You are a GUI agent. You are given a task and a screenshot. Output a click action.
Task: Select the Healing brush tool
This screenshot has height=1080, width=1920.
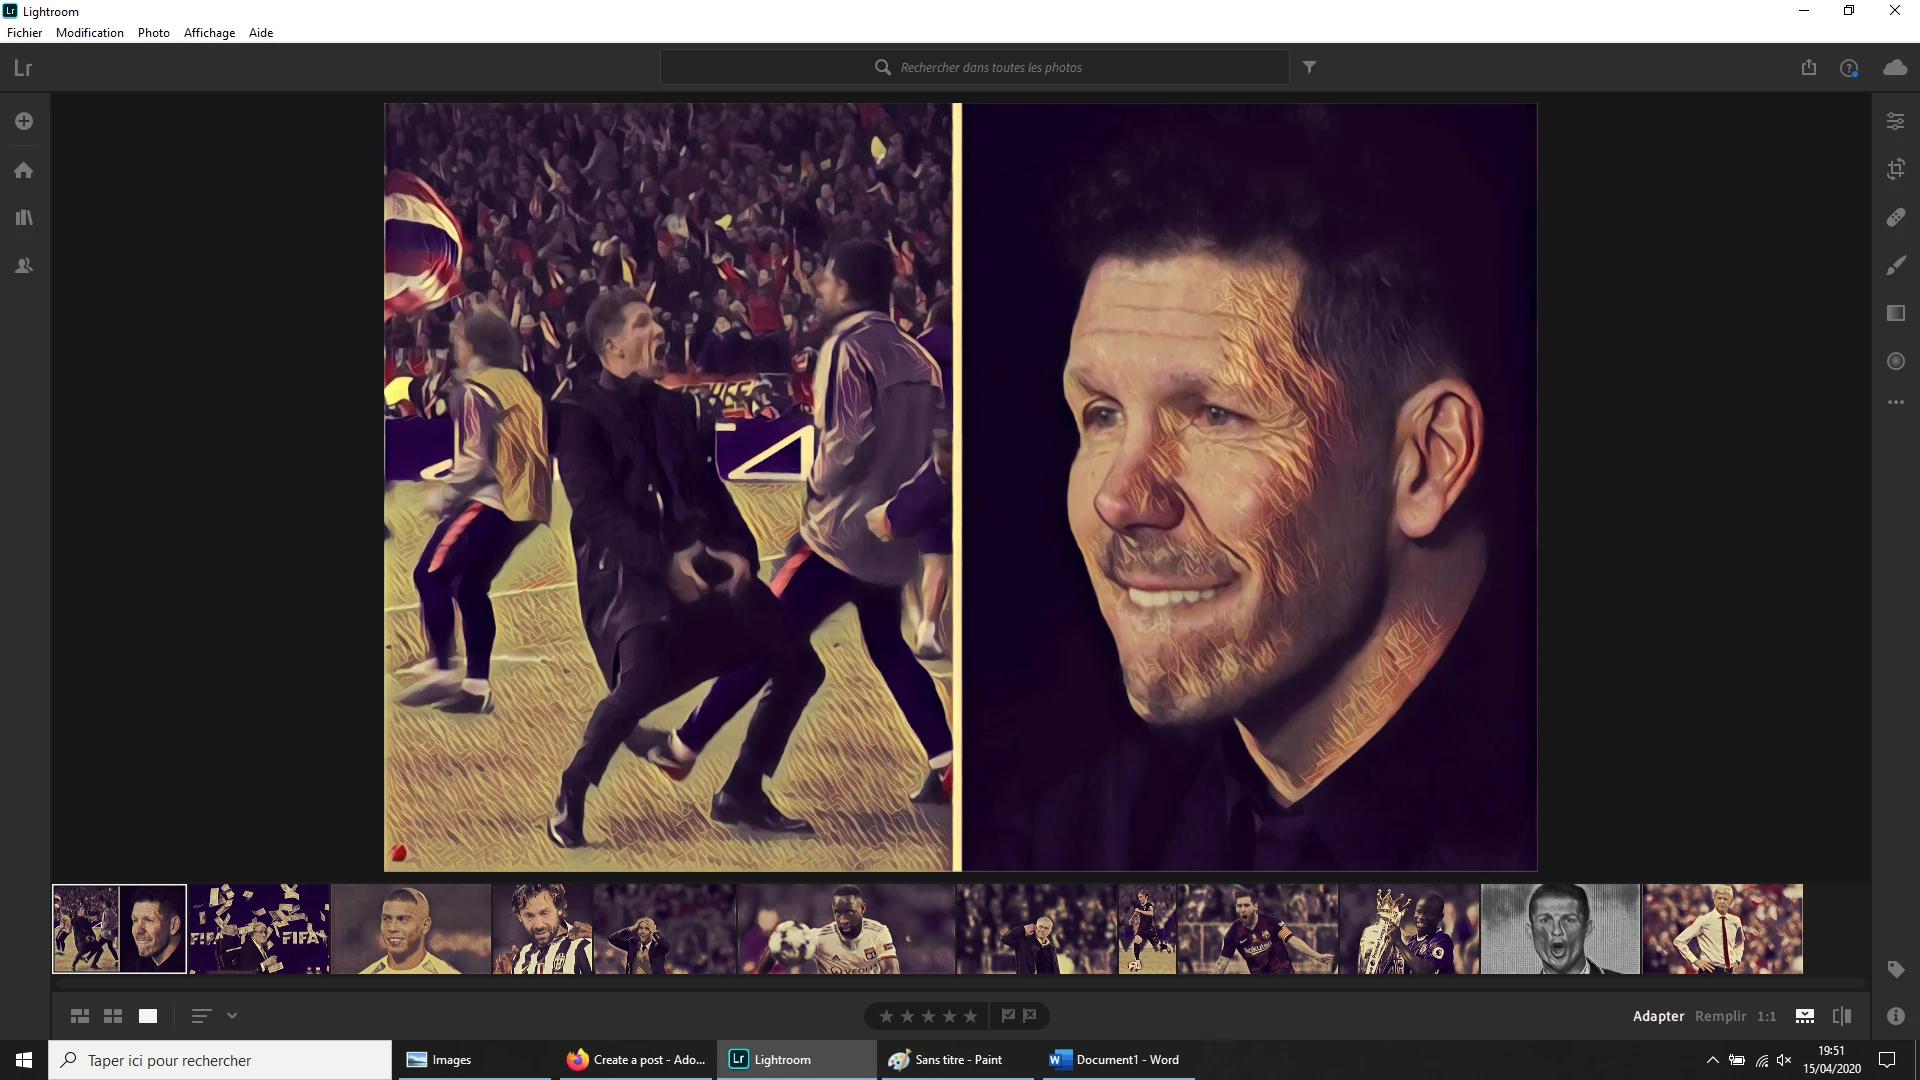1895,217
